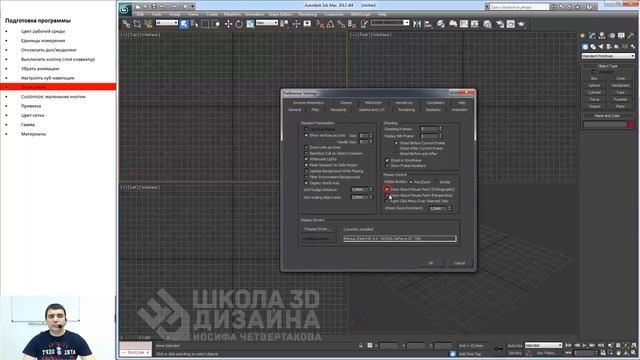
Task: Toggle the Attenuate Lights checkbox
Action: click(306, 159)
